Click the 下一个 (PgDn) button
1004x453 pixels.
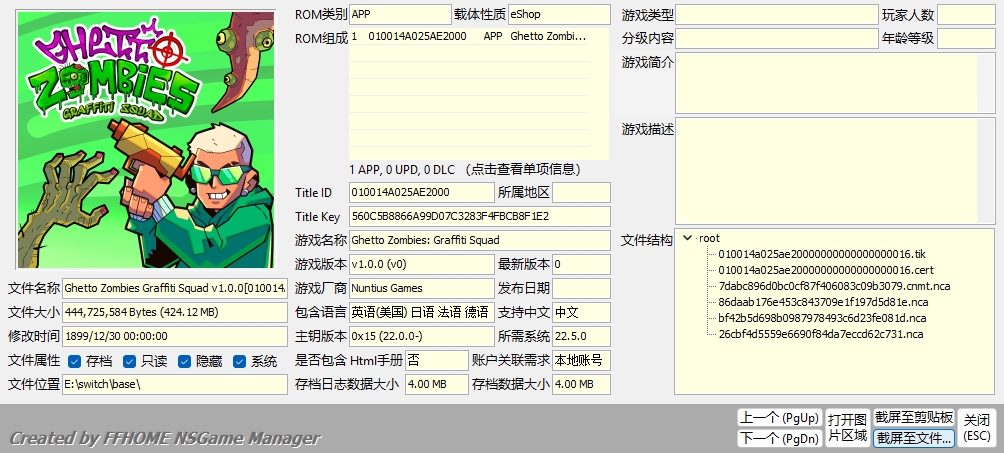(779, 438)
